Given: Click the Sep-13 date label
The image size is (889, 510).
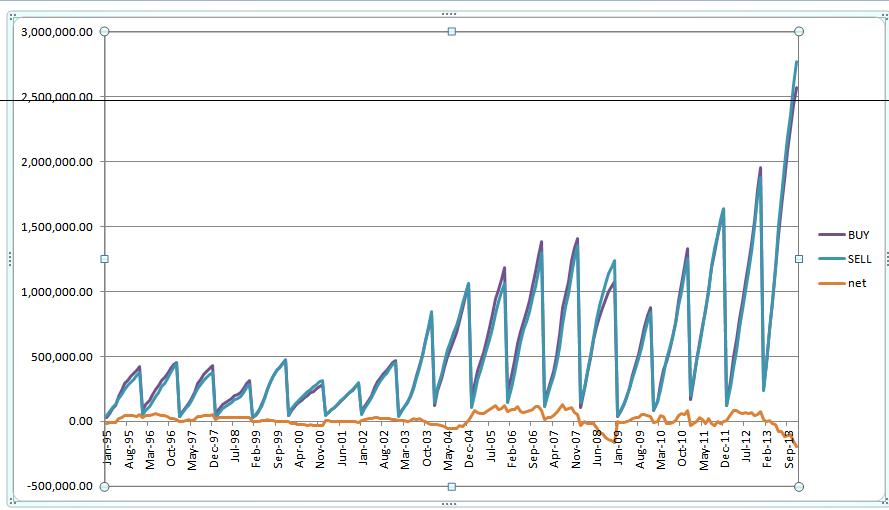Looking at the screenshot, I should point(789,449).
